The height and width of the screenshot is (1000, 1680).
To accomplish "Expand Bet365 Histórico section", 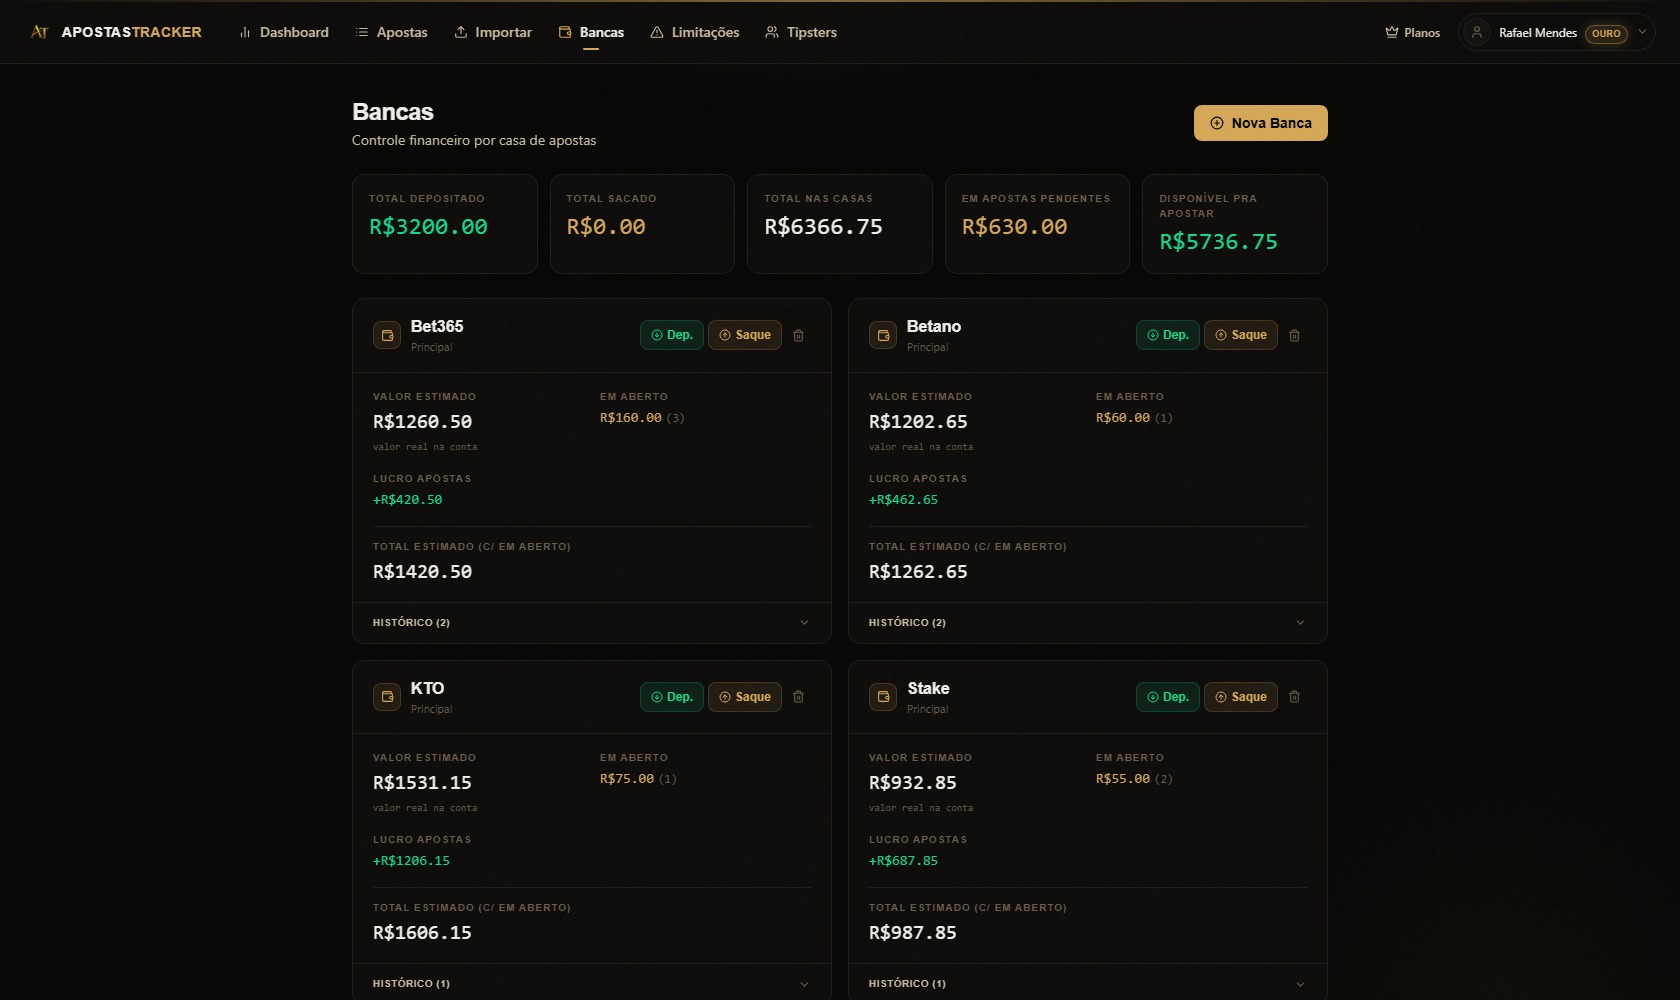I will pos(592,622).
